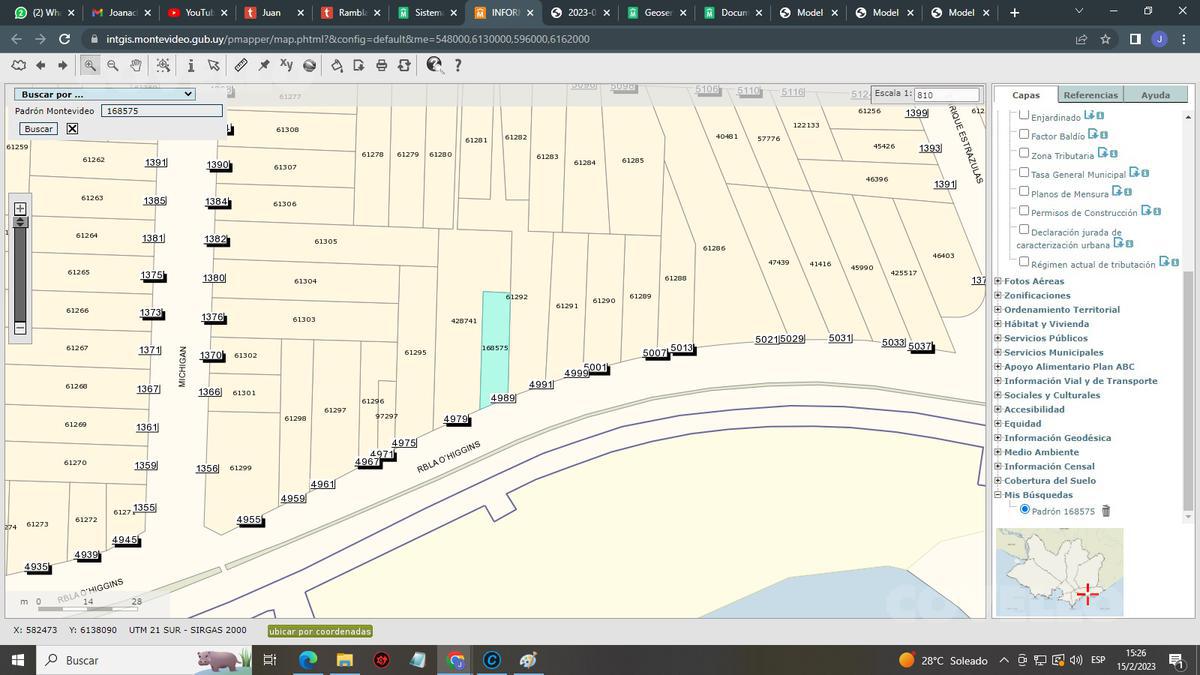
Task: Select the measure ruler tool
Action: [x=241, y=65]
